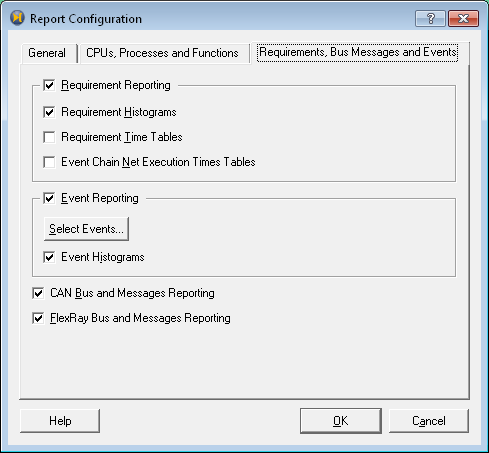Toggle Requirement Reporting checkbox
The height and width of the screenshot is (453, 489).
pyautogui.click(x=49, y=85)
